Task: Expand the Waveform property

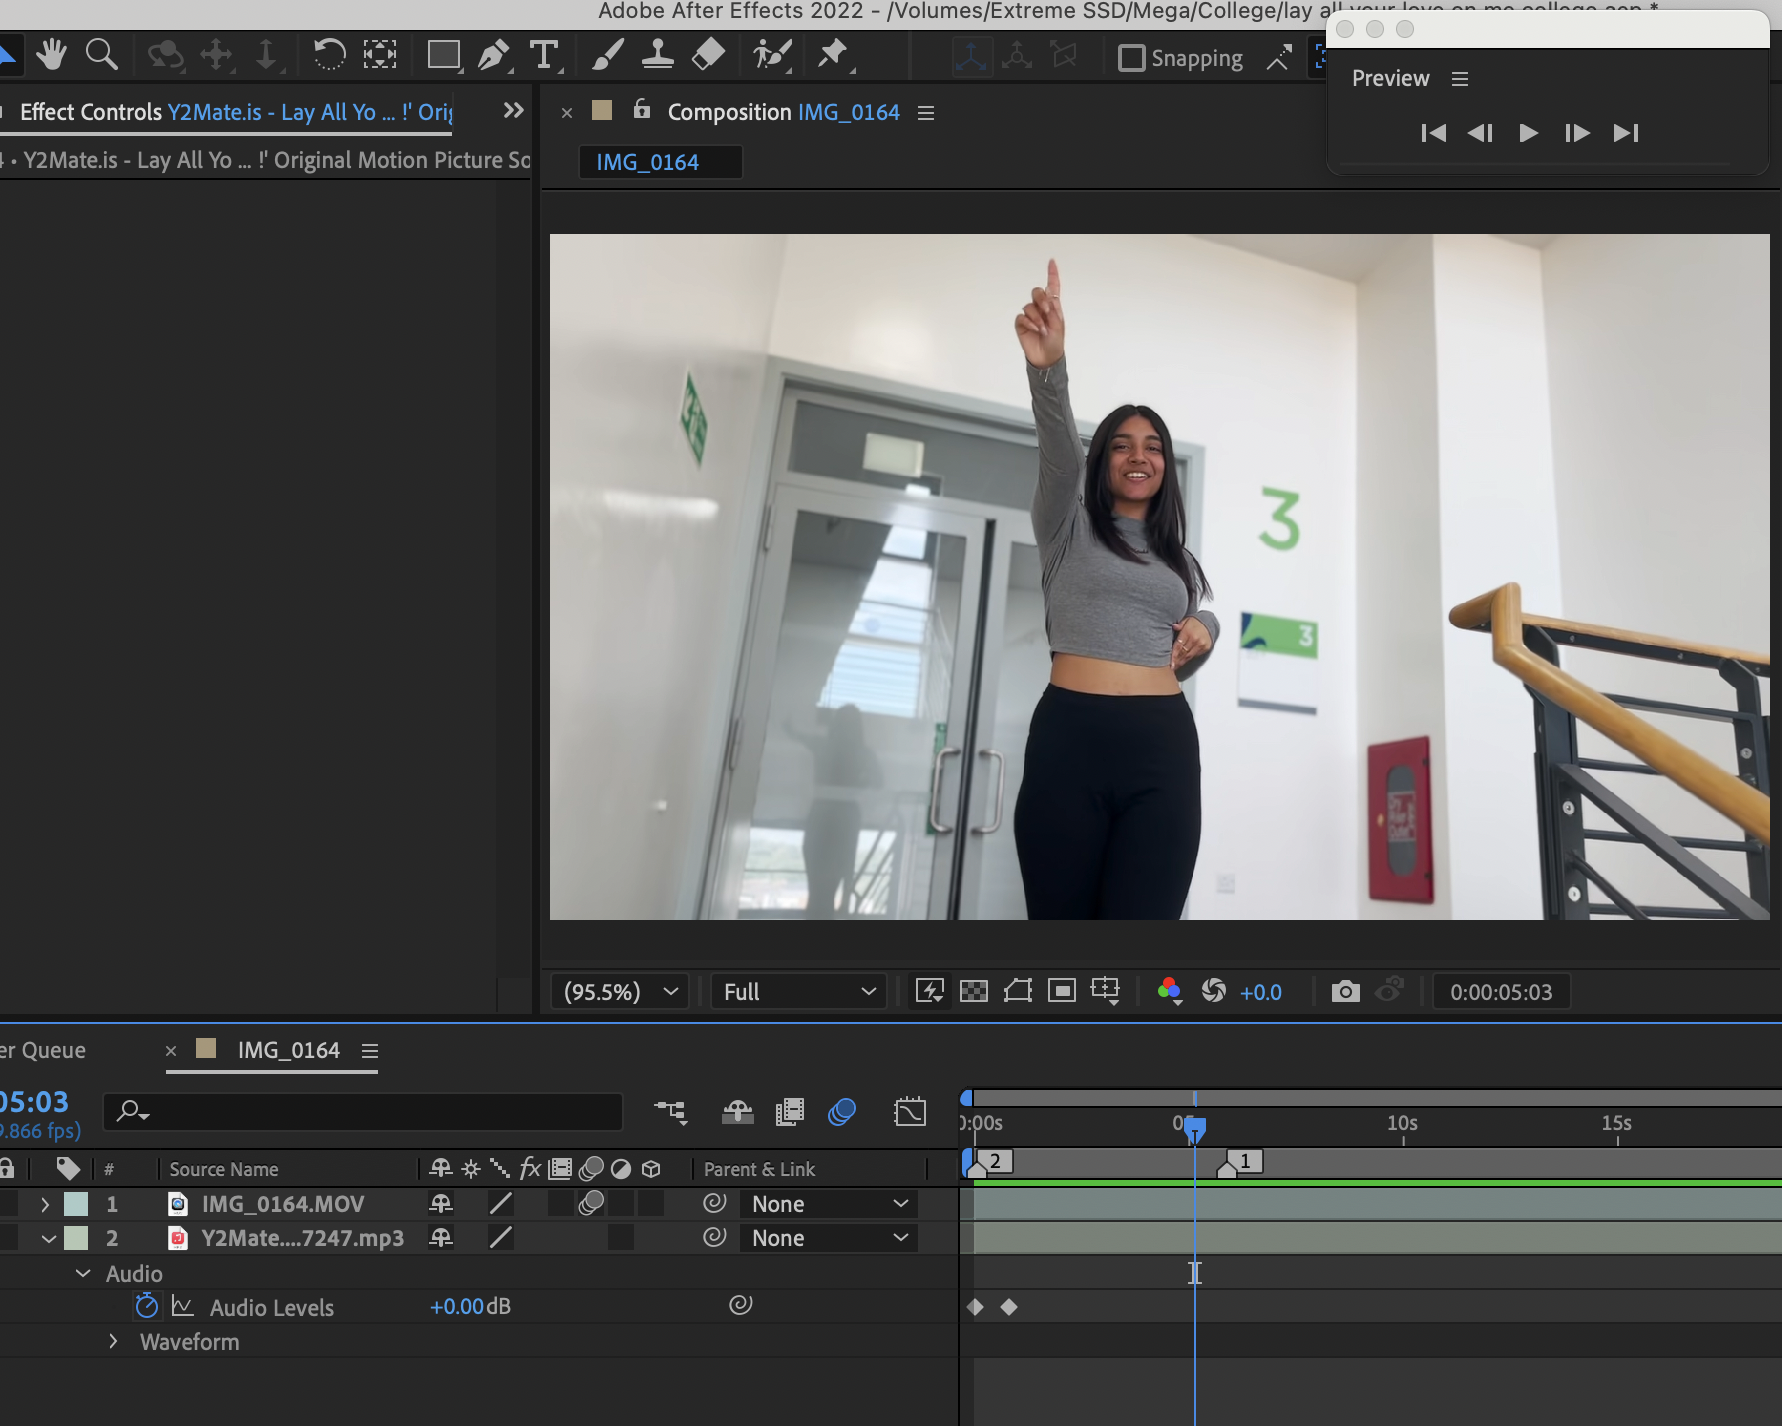Action: click(x=113, y=1341)
